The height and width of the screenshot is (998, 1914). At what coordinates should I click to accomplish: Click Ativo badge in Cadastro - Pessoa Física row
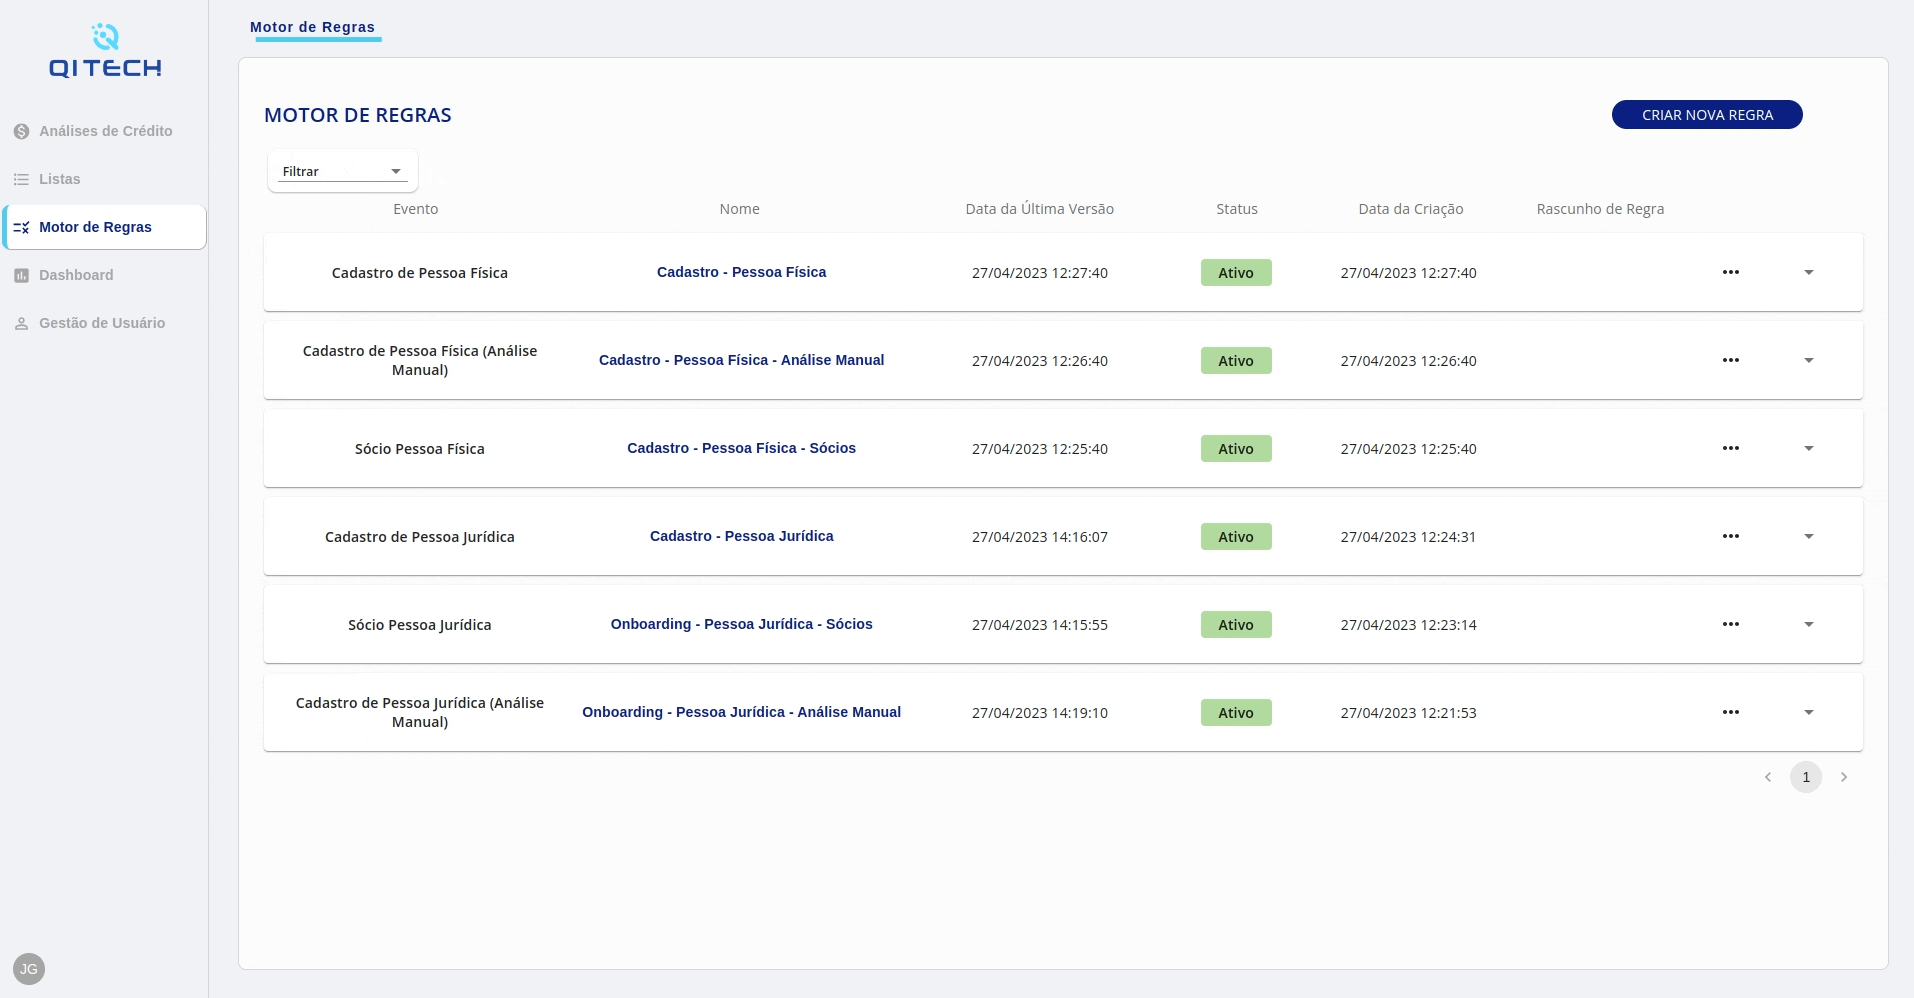coord(1236,273)
